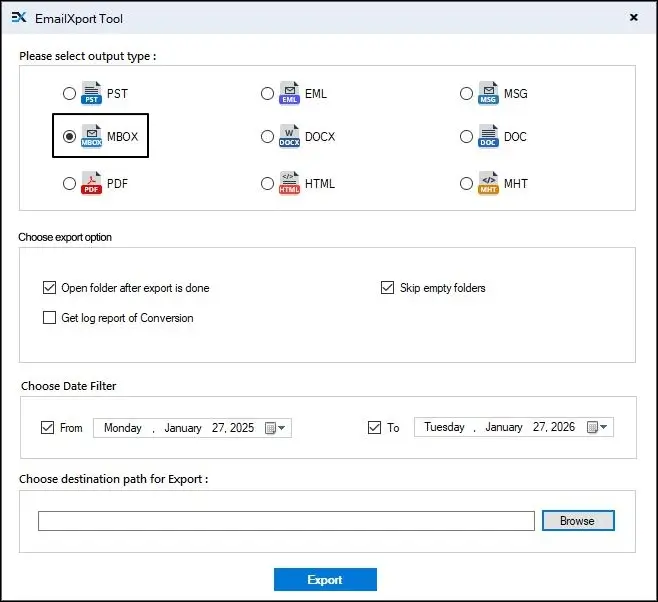Select the PST radio button
Image resolution: width=658 pixels, height=602 pixels.
tap(69, 93)
